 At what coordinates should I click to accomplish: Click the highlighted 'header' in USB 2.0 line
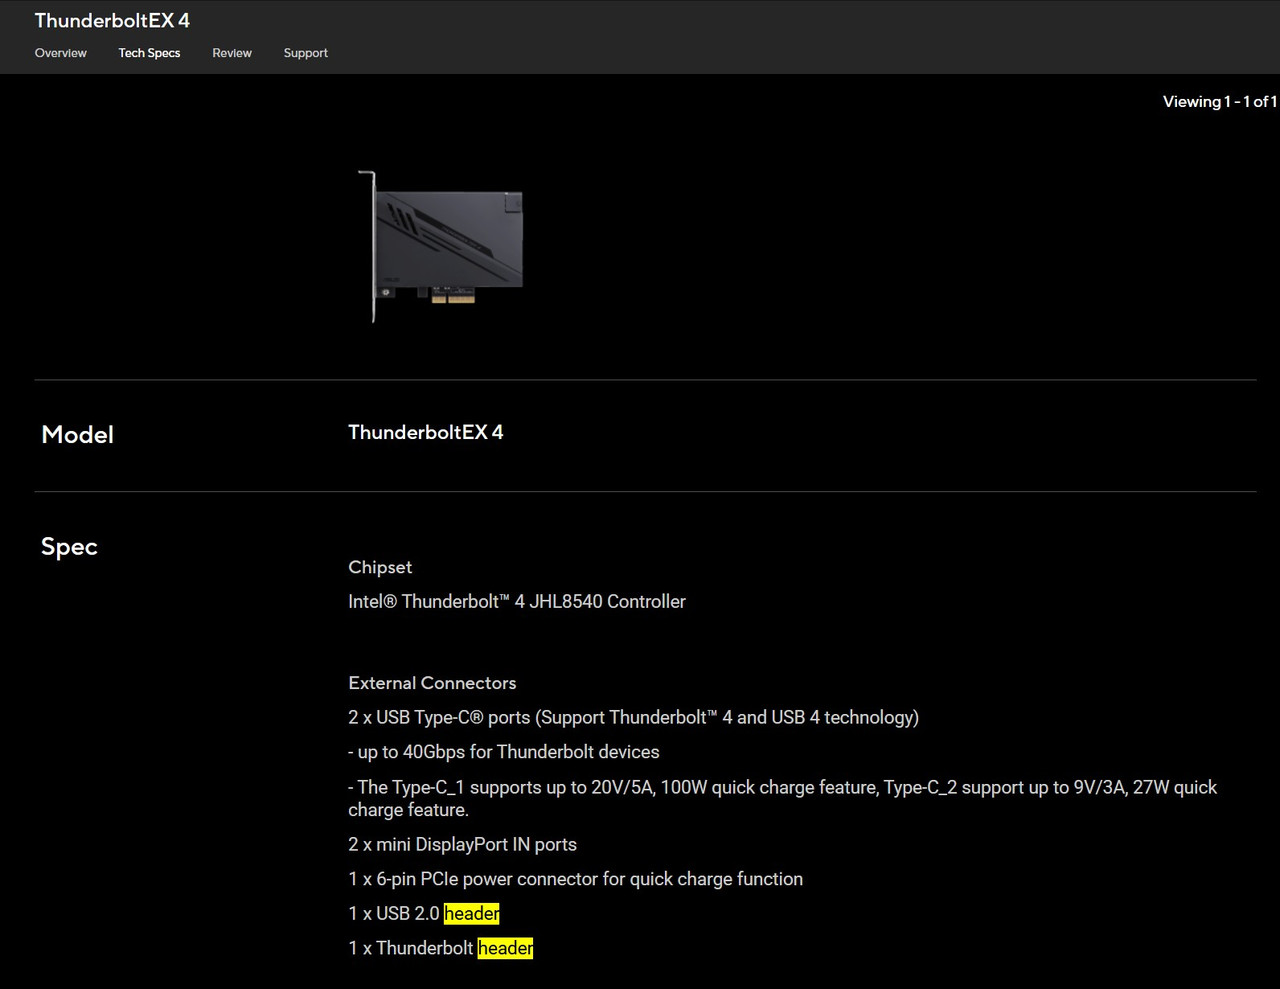(472, 914)
